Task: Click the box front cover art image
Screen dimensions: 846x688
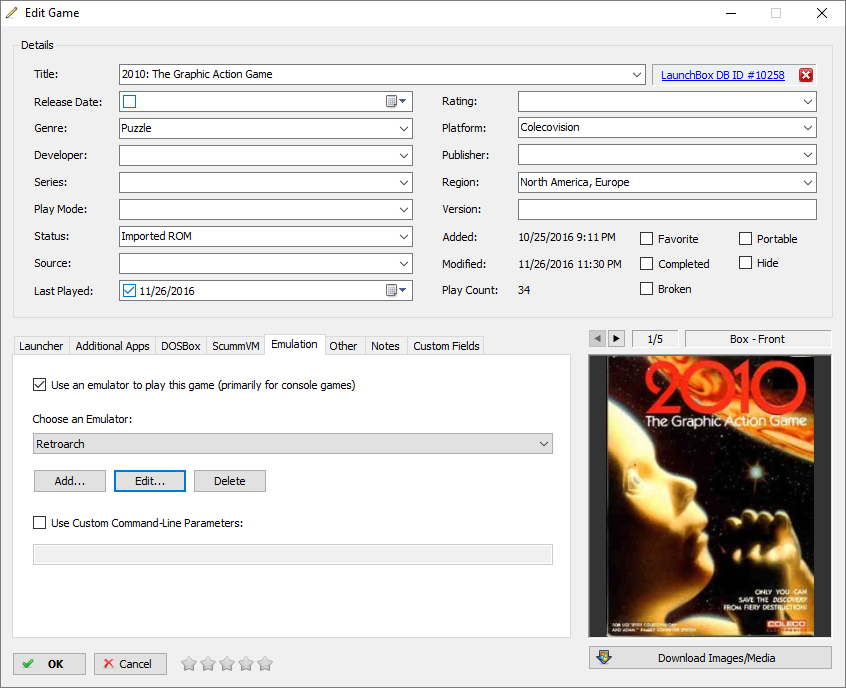Action: pyautogui.click(x=710, y=496)
